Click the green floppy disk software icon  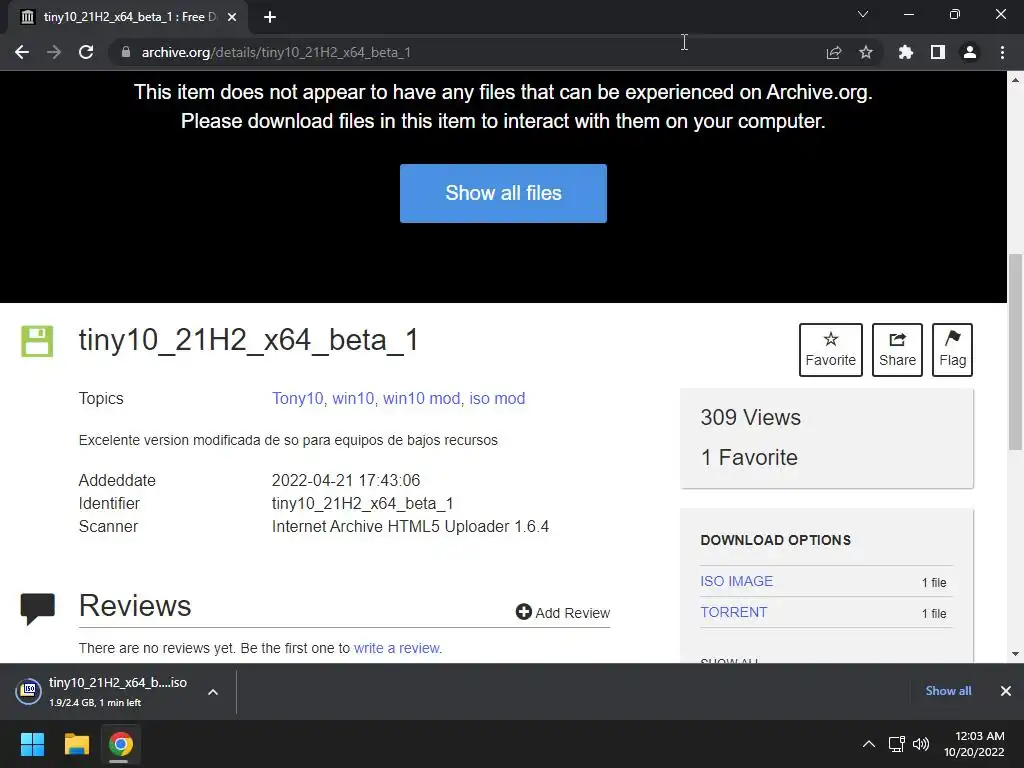[37, 341]
